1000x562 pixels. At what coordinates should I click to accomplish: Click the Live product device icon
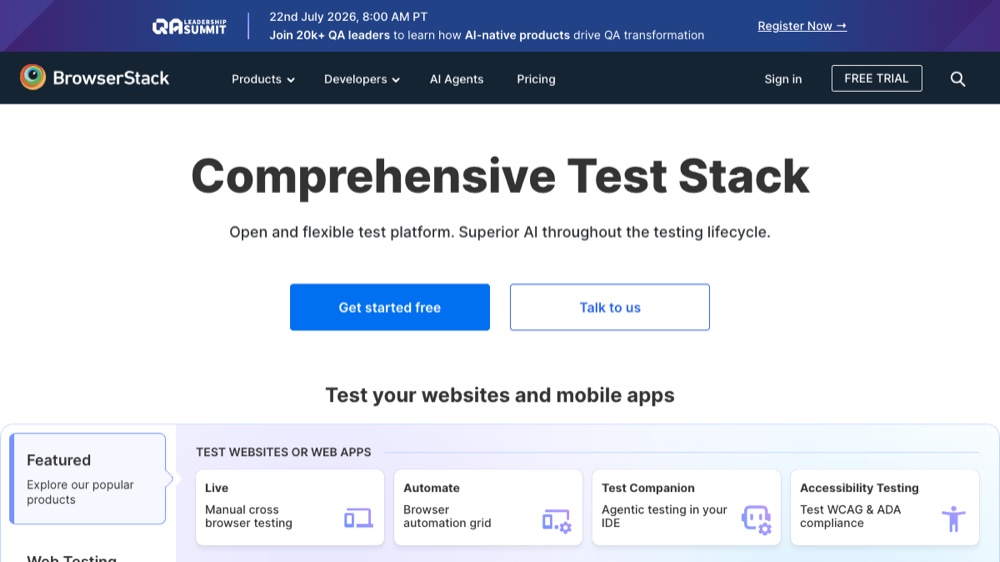tap(358, 518)
